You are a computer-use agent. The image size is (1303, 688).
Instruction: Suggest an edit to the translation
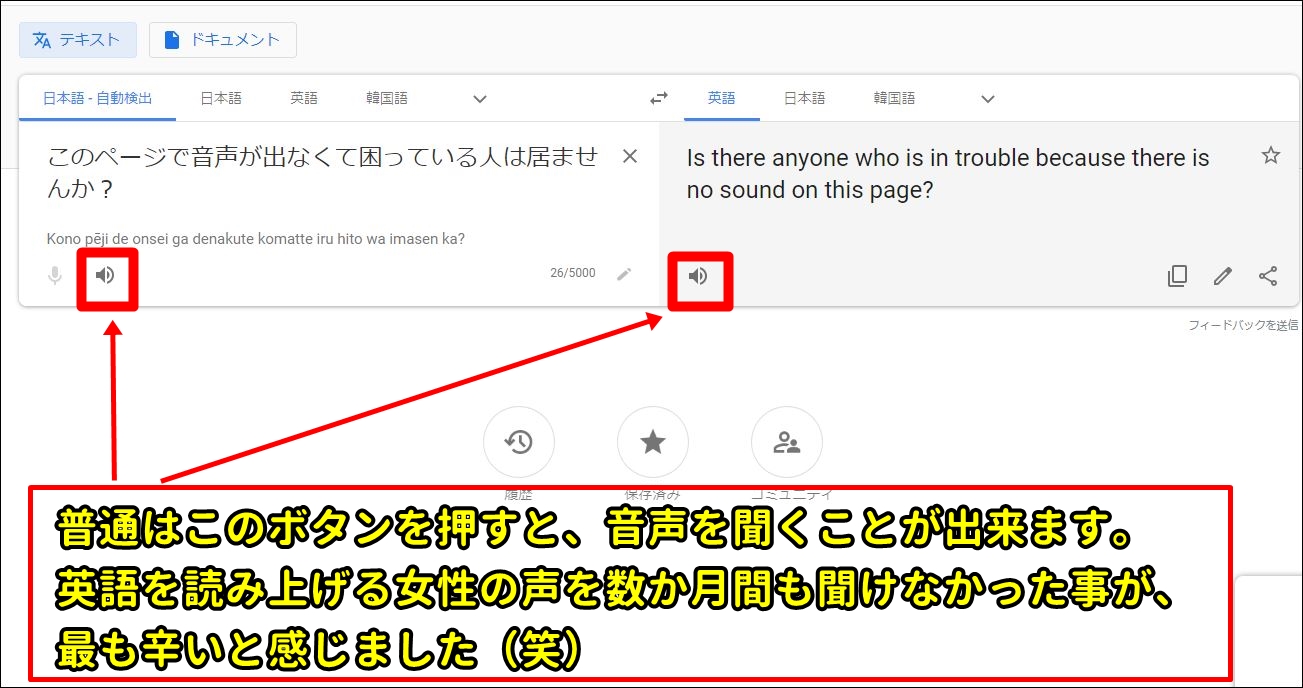1222,277
